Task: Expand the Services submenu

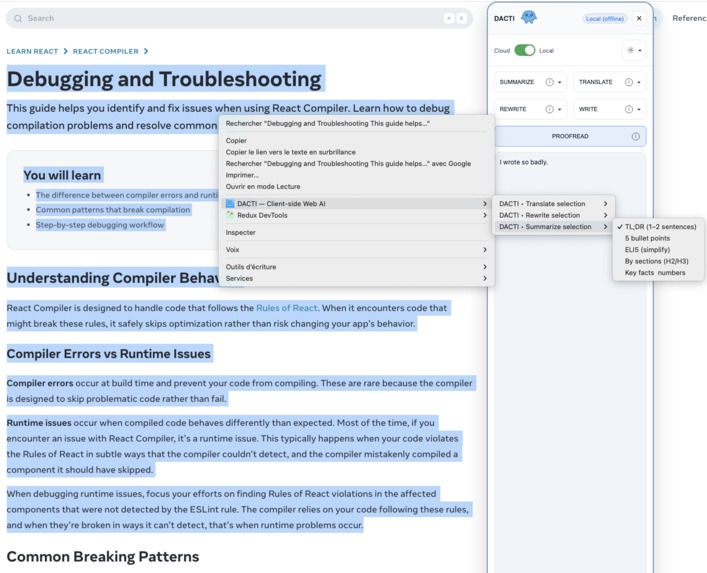Action: tap(356, 278)
